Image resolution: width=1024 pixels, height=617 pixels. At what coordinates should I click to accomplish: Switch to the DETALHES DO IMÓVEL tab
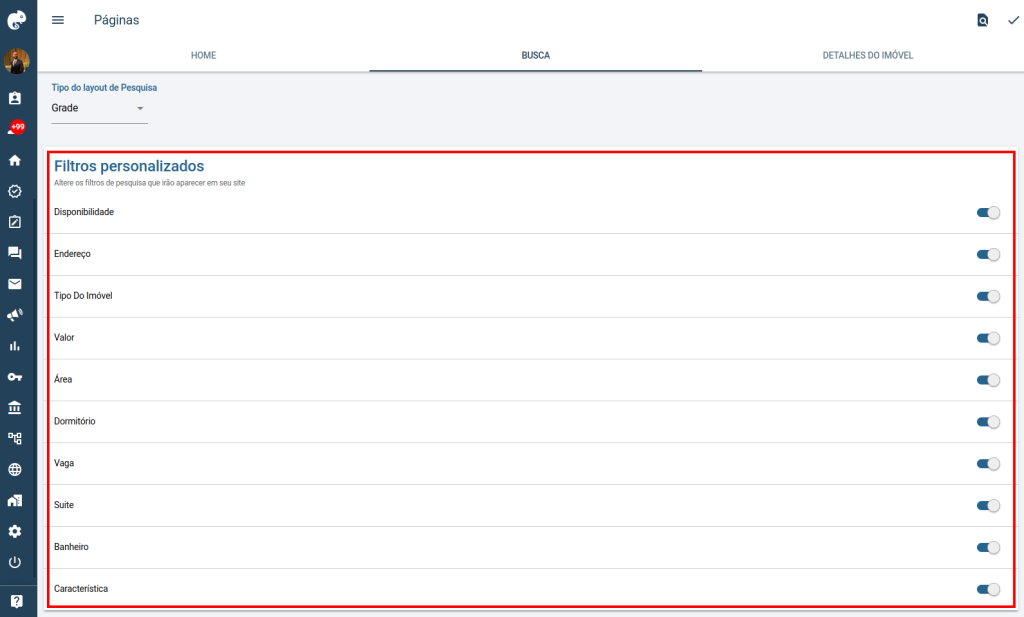868,55
